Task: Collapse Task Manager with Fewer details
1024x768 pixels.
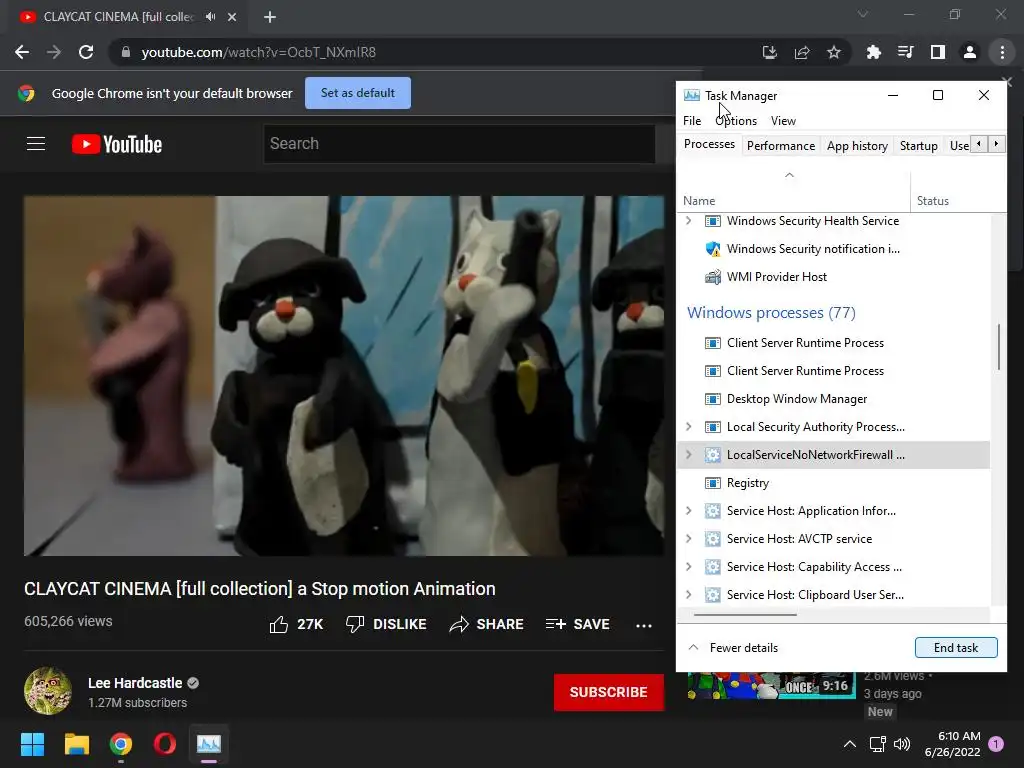Action: tap(733, 648)
